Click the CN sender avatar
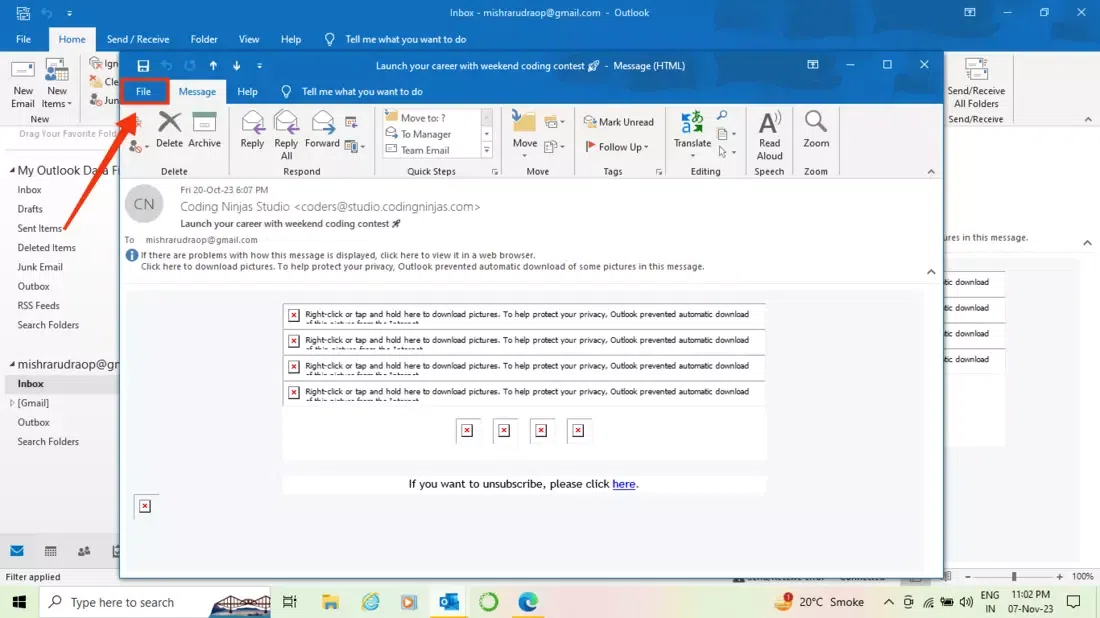 click(x=144, y=204)
